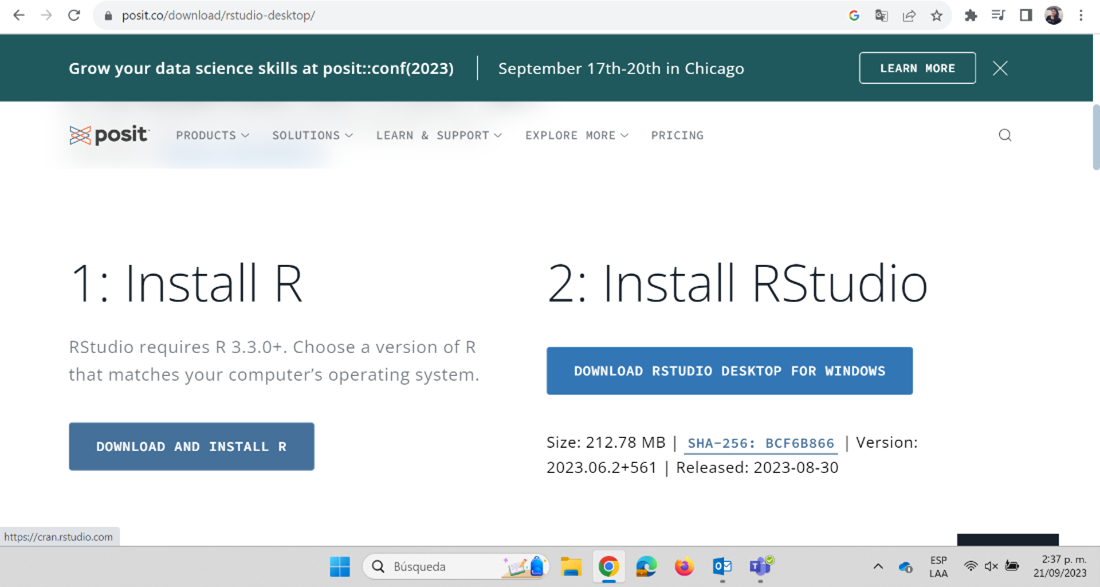Screen dimensions: 1100x587
Task: Open the Chrome extensions puzzle icon
Action: [971, 15]
